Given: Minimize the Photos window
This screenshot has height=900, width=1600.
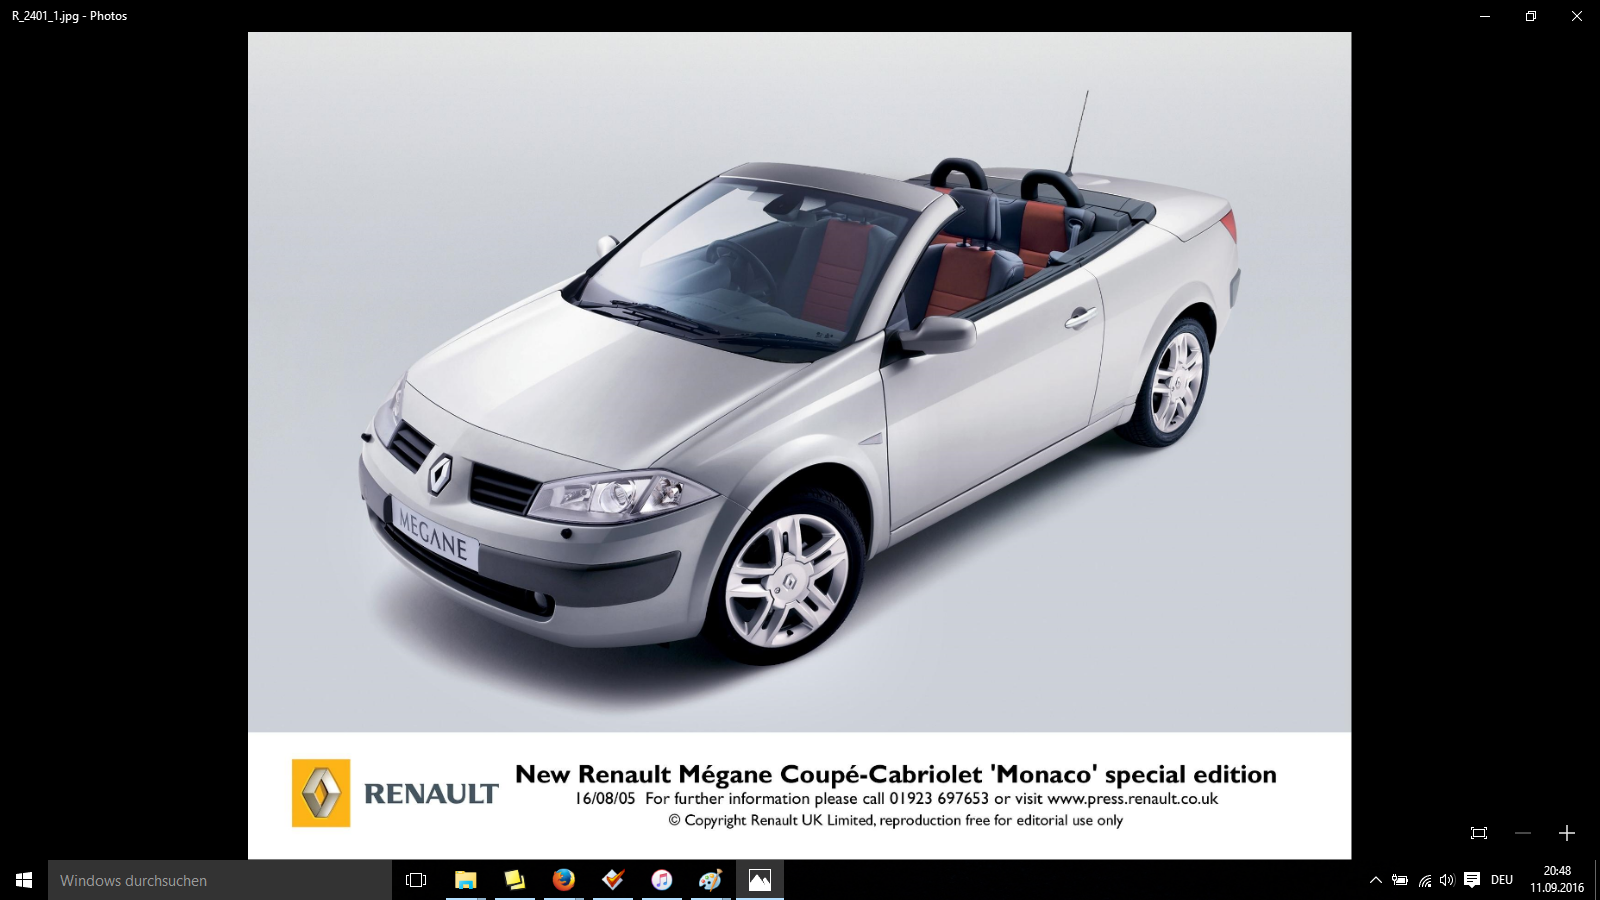Looking at the screenshot, I should [x=1485, y=16].
